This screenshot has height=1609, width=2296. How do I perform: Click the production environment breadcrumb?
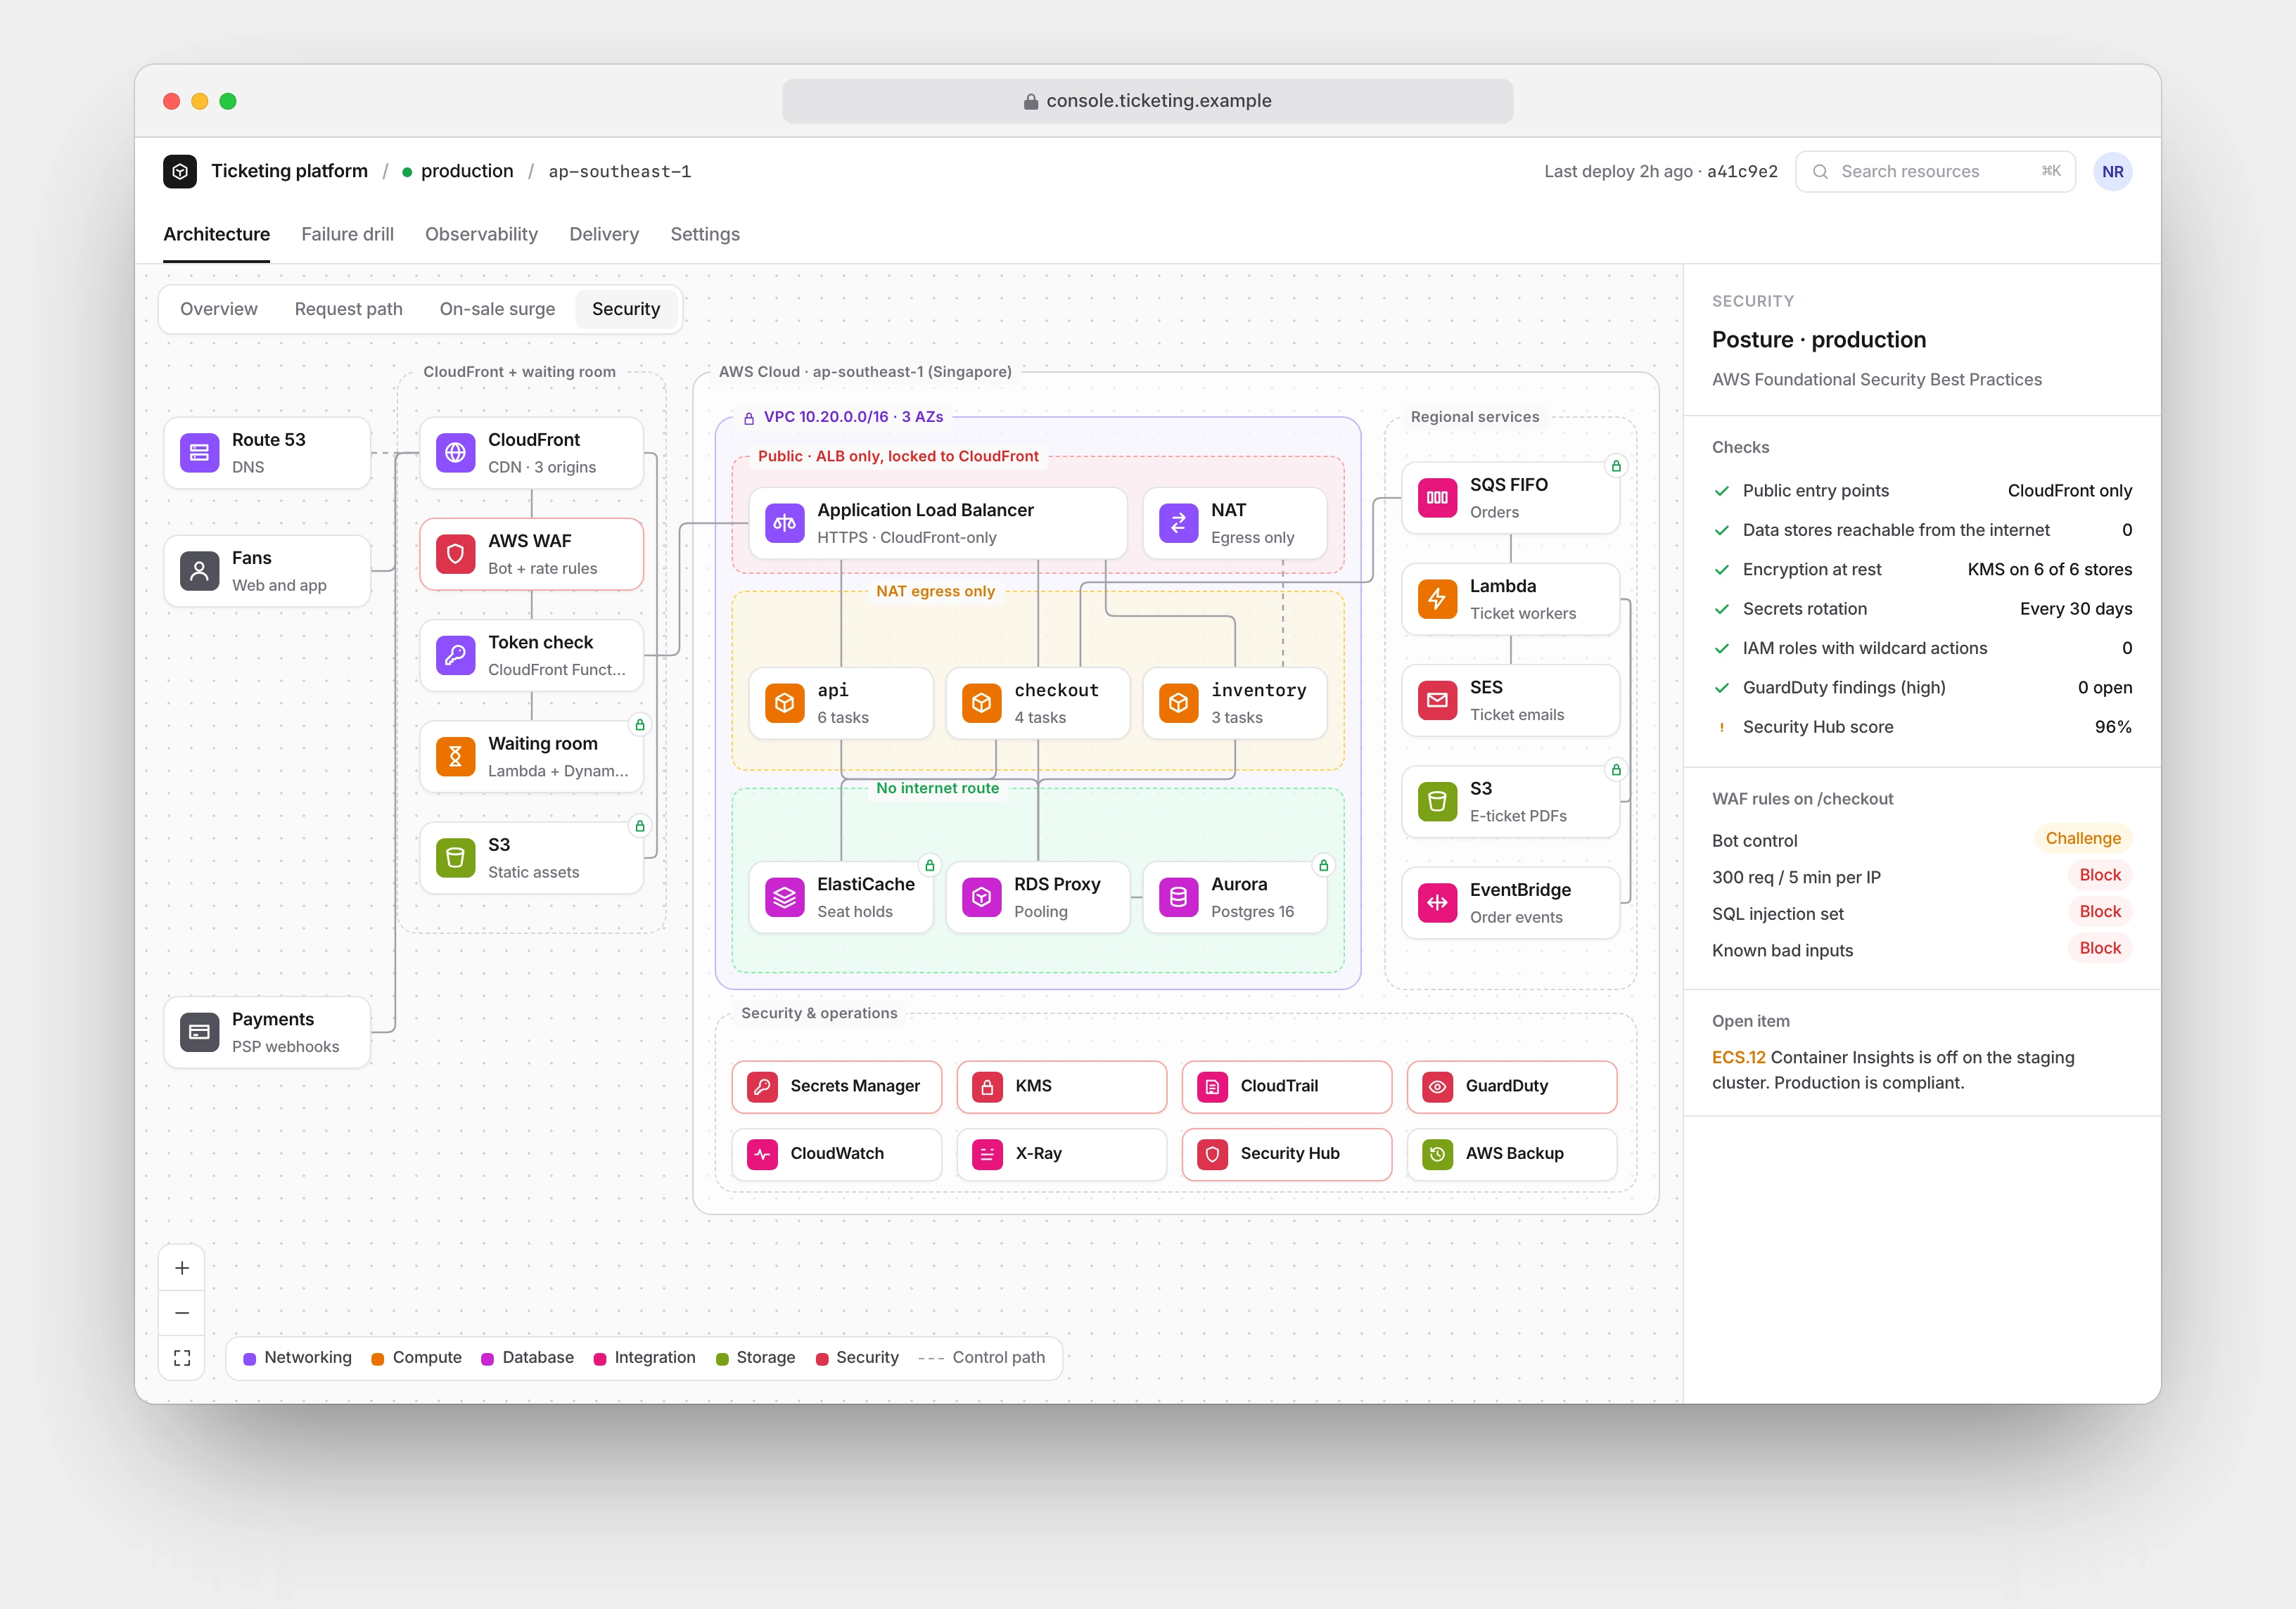458,171
